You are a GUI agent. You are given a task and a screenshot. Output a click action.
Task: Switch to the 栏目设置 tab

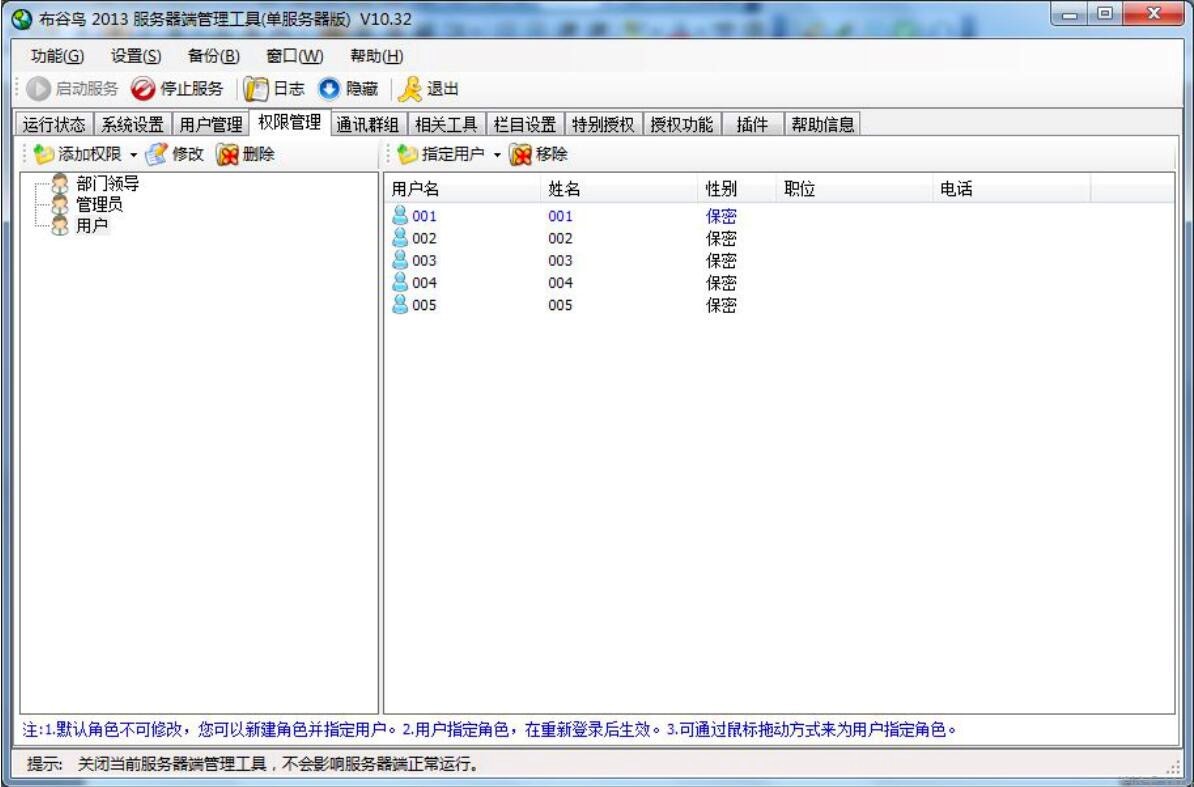click(525, 124)
